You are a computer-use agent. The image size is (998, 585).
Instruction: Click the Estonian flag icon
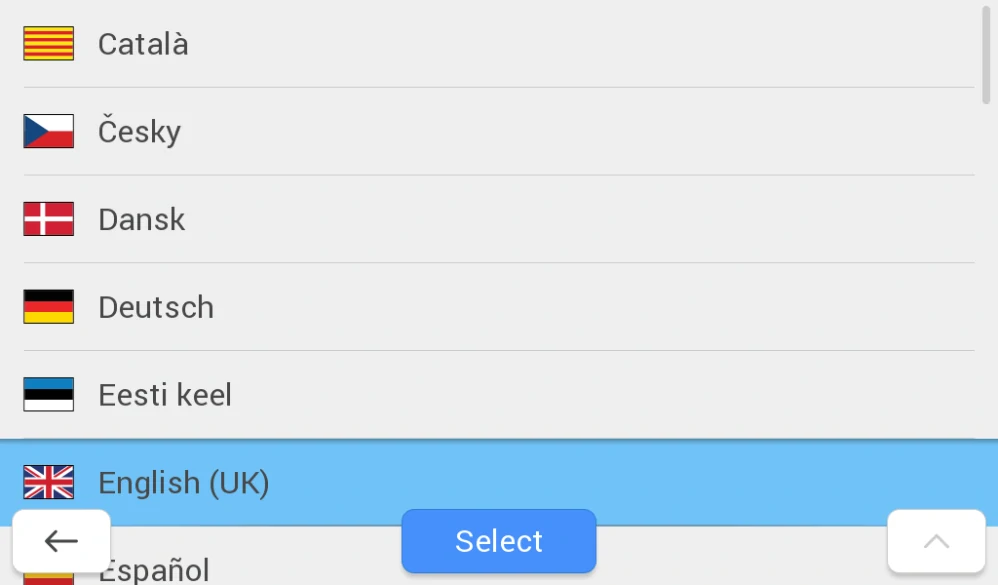pos(48,395)
